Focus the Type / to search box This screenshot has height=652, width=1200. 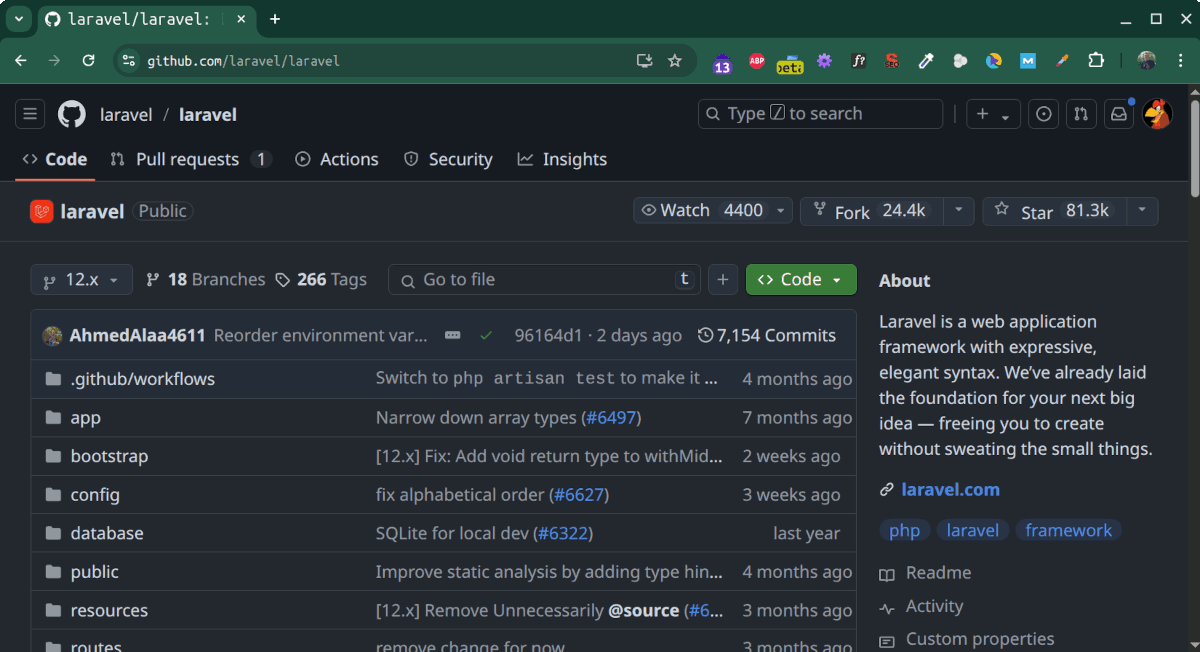click(x=820, y=114)
